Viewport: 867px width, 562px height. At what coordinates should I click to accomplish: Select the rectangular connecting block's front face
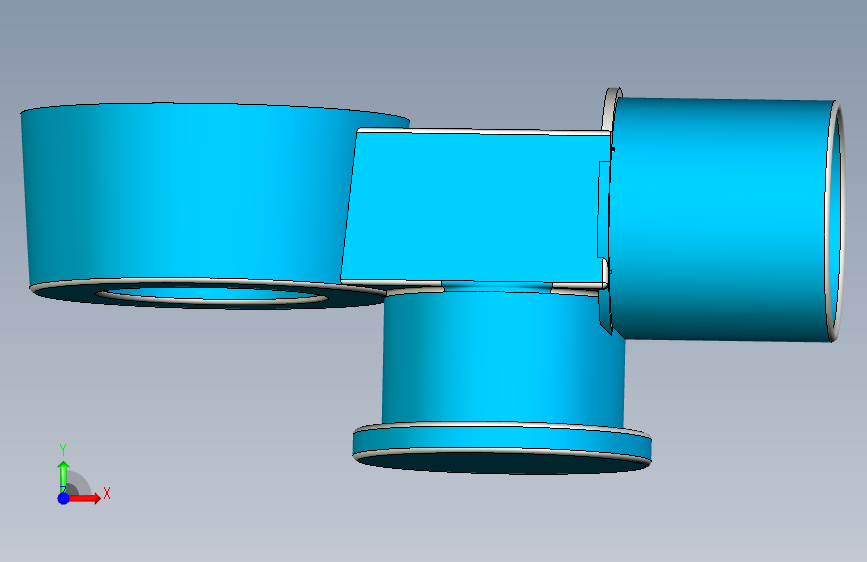click(x=476, y=207)
